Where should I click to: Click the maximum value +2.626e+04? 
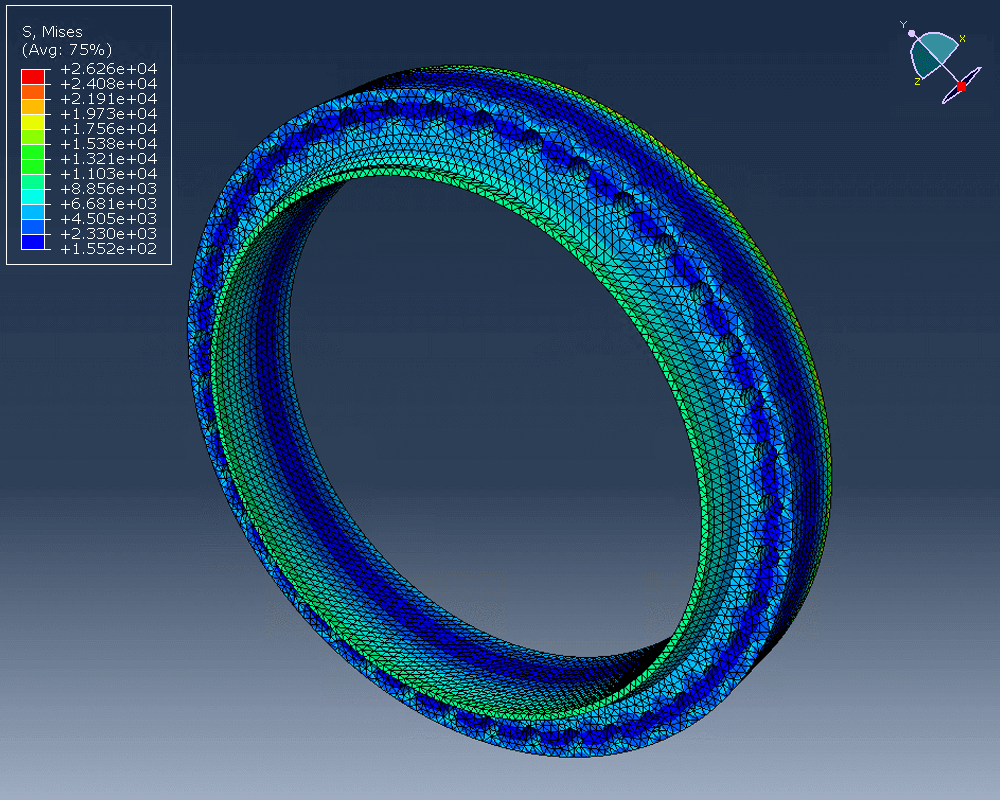pyautogui.click(x=108, y=68)
